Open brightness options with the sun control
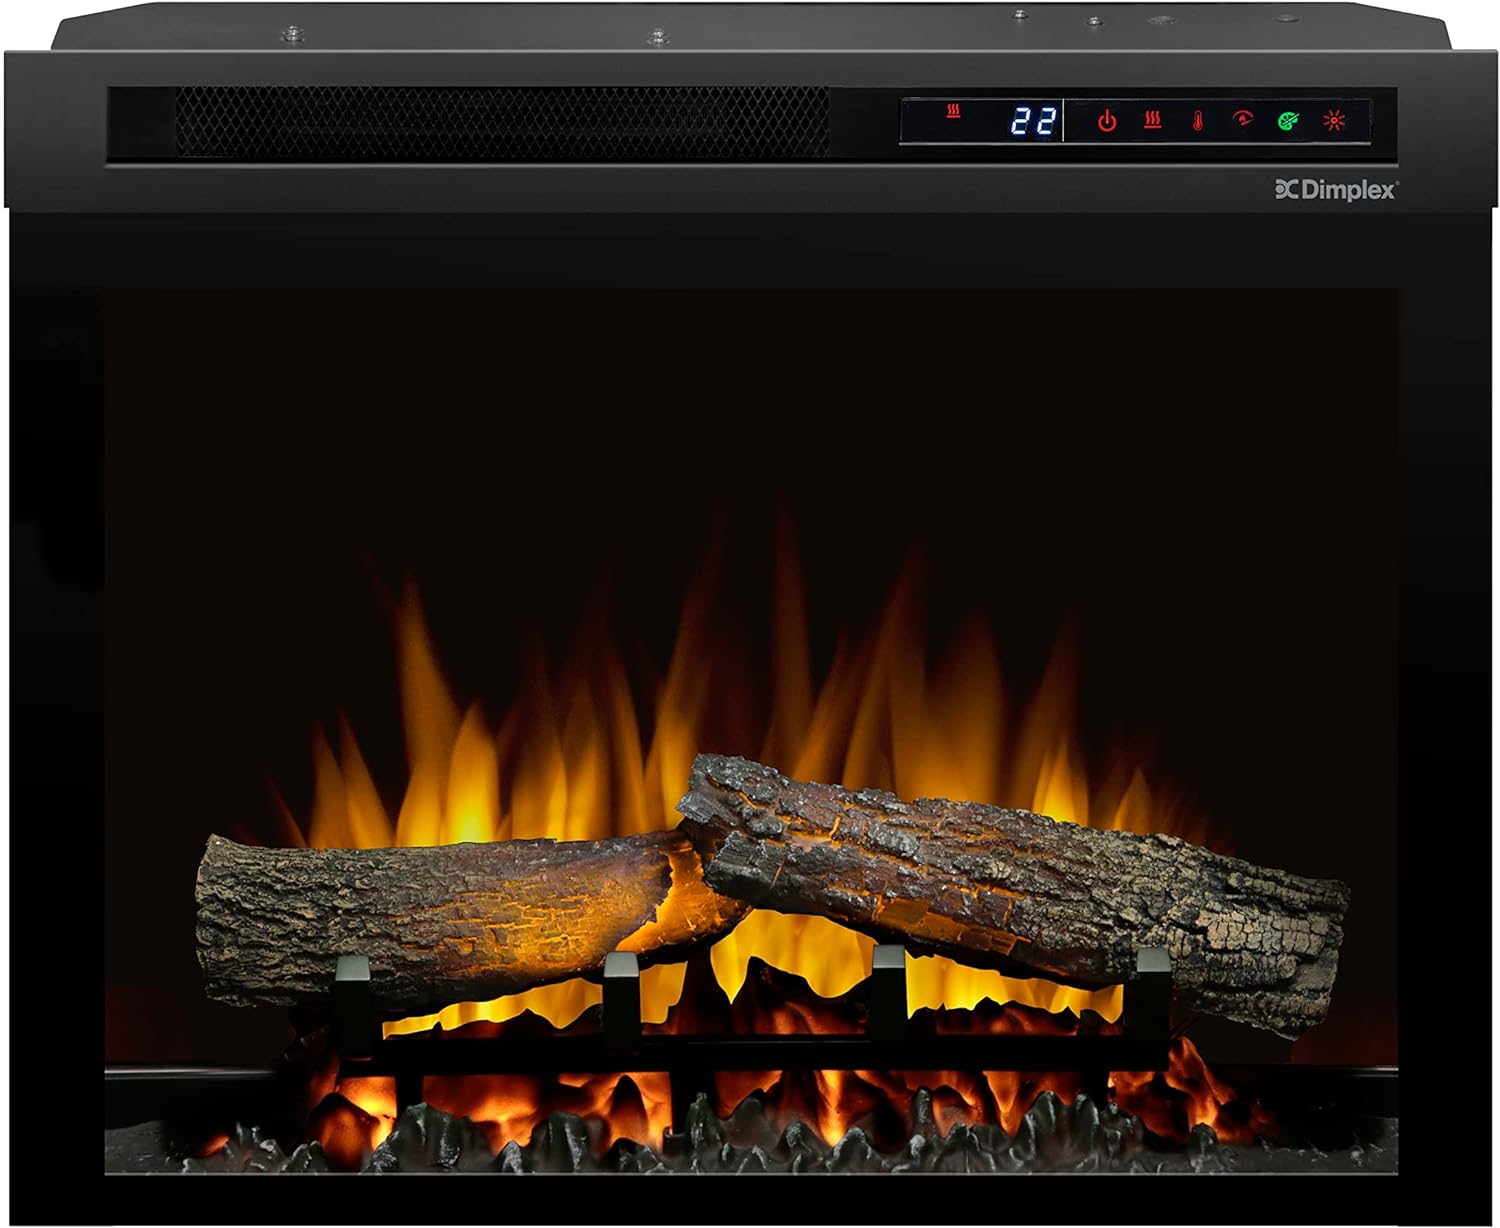The width and height of the screenshot is (1500, 1228). point(1334,120)
